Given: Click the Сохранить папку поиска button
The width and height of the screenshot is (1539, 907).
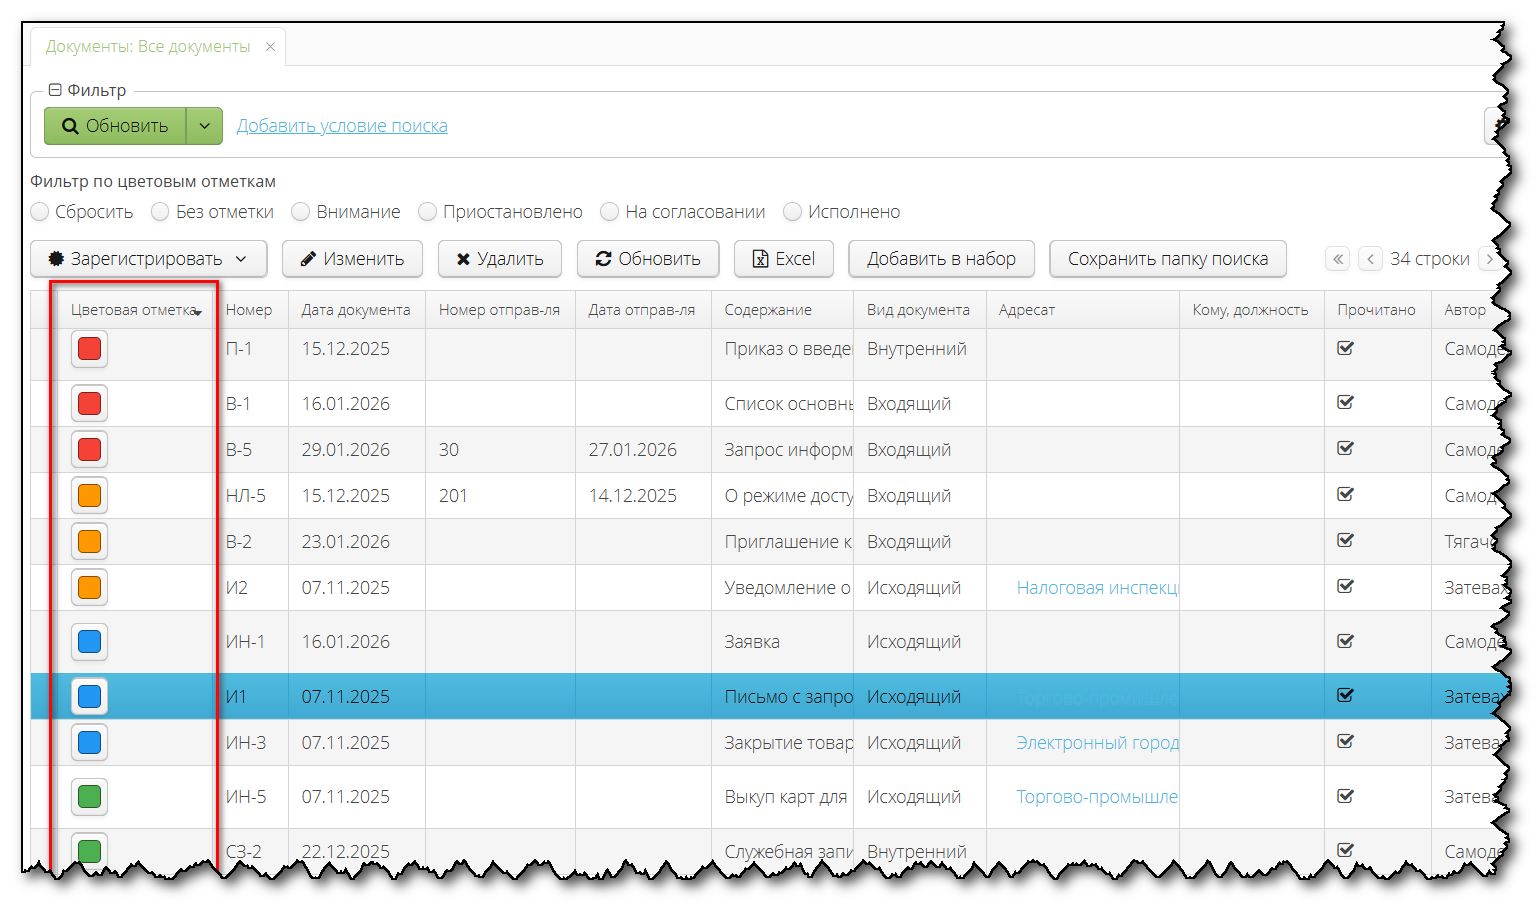Looking at the screenshot, I should (1167, 259).
